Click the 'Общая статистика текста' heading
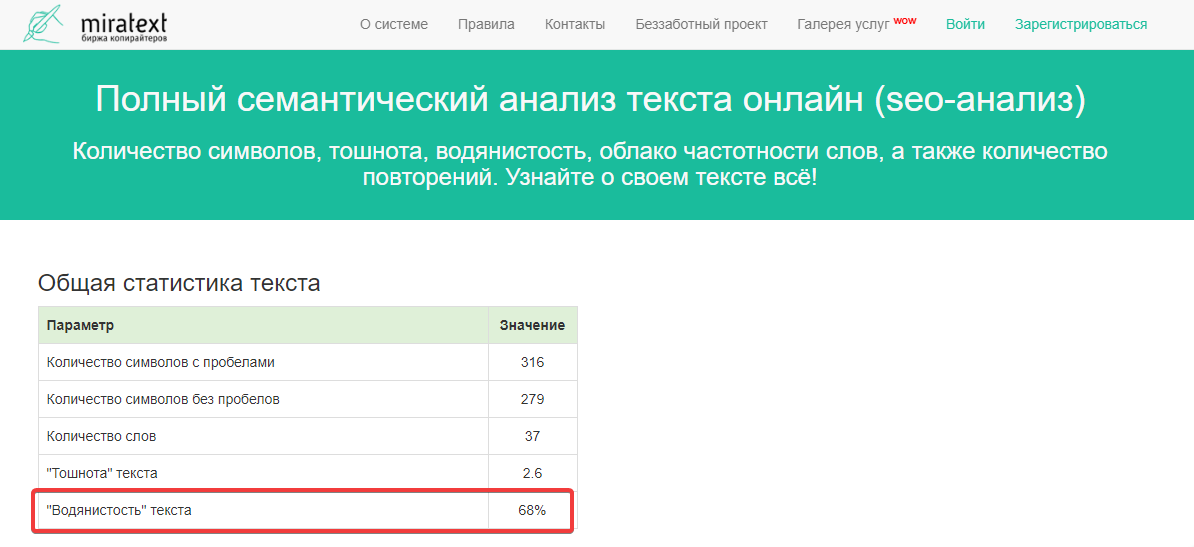Viewport: 1194px width, 547px height. click(x=179, y=283)
